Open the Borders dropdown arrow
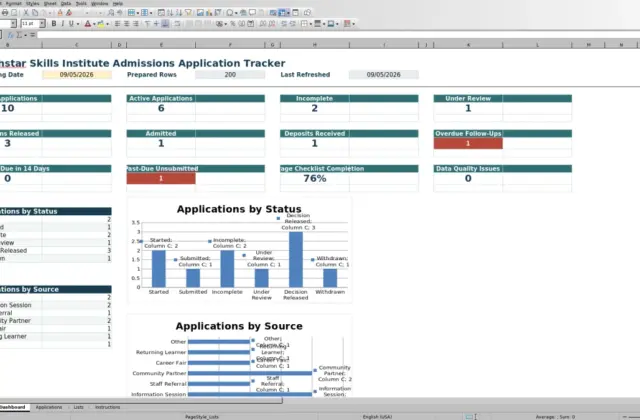Image resolution: width=640 pixels, height=420 pixels. (311, 24)
